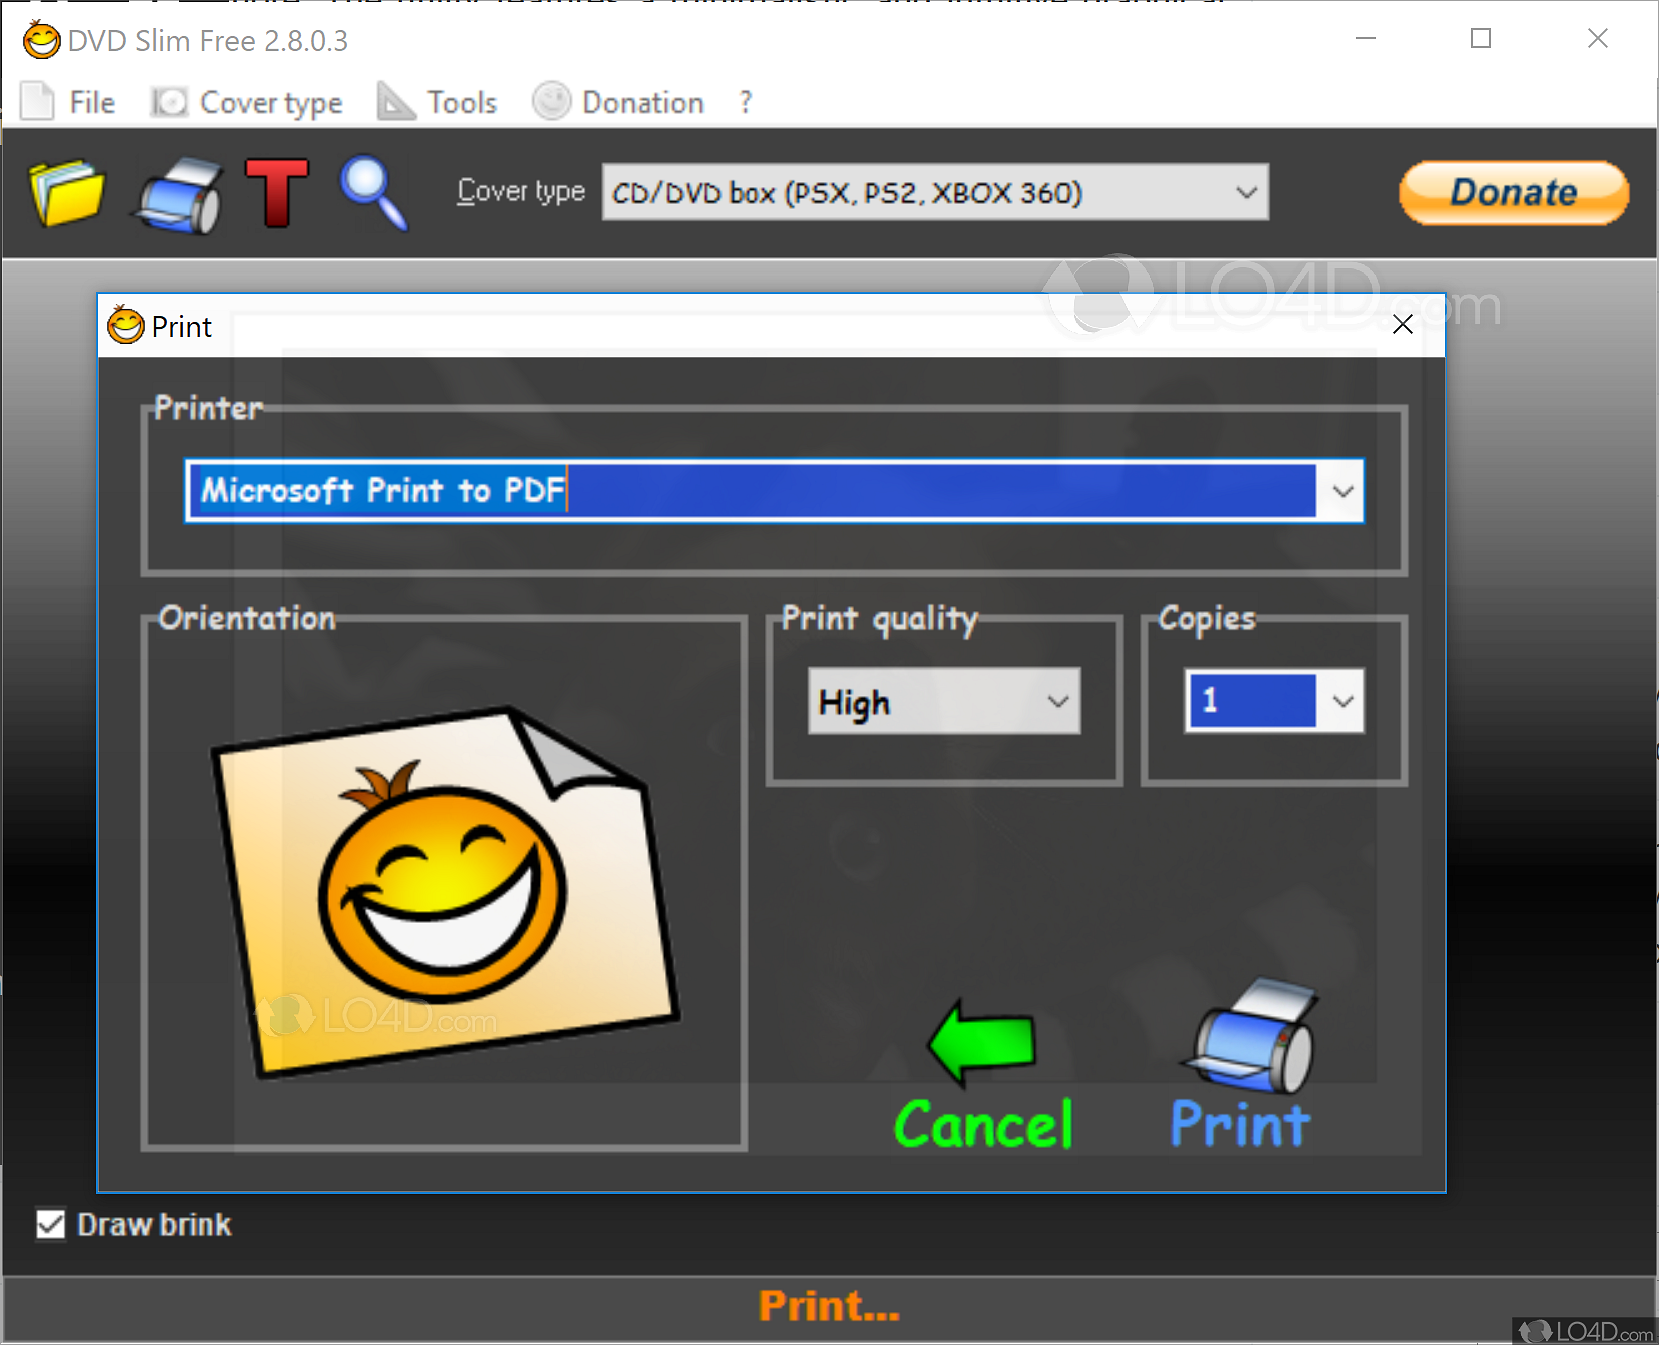Screen dimensions: 1659x1345
Task: Close the Print dialog
Action: (x=1403, y=324)
